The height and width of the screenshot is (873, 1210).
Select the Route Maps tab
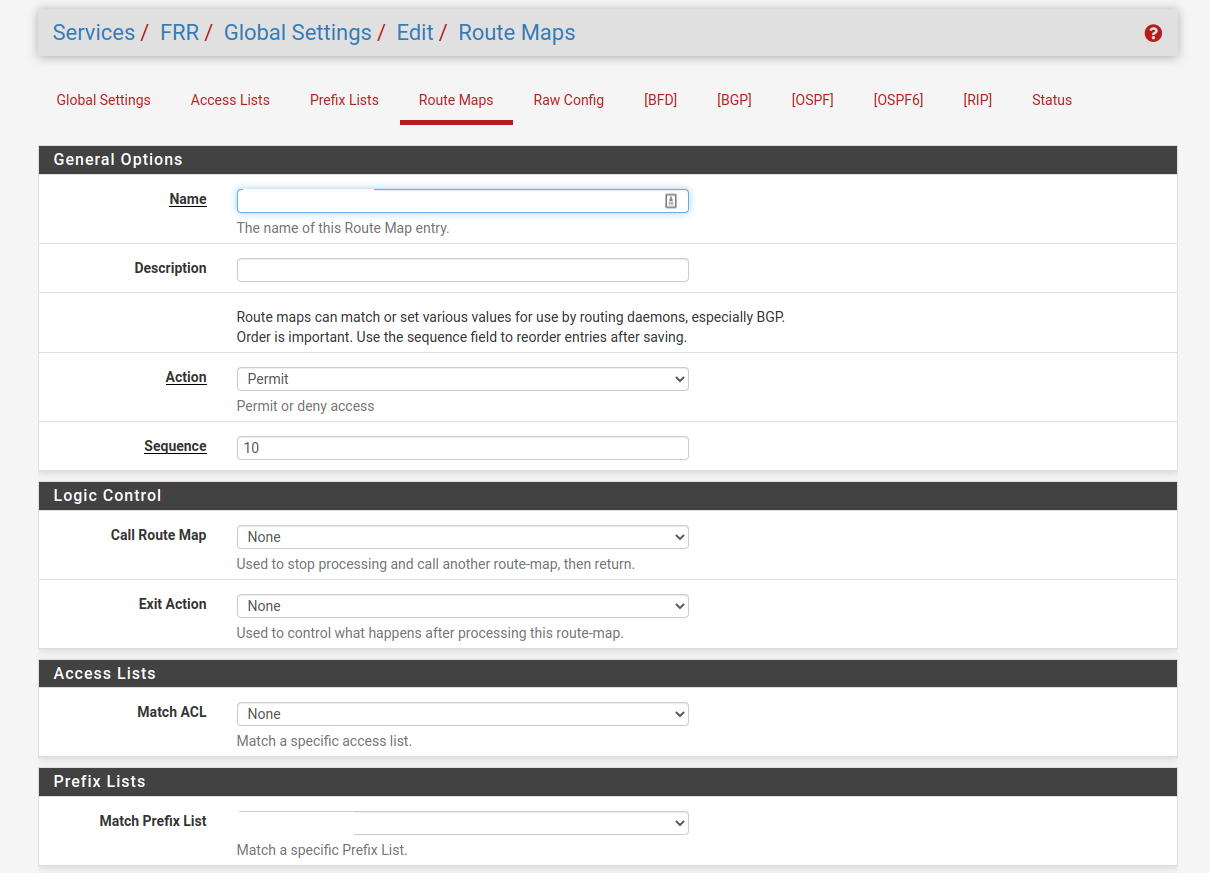(456, 100)
